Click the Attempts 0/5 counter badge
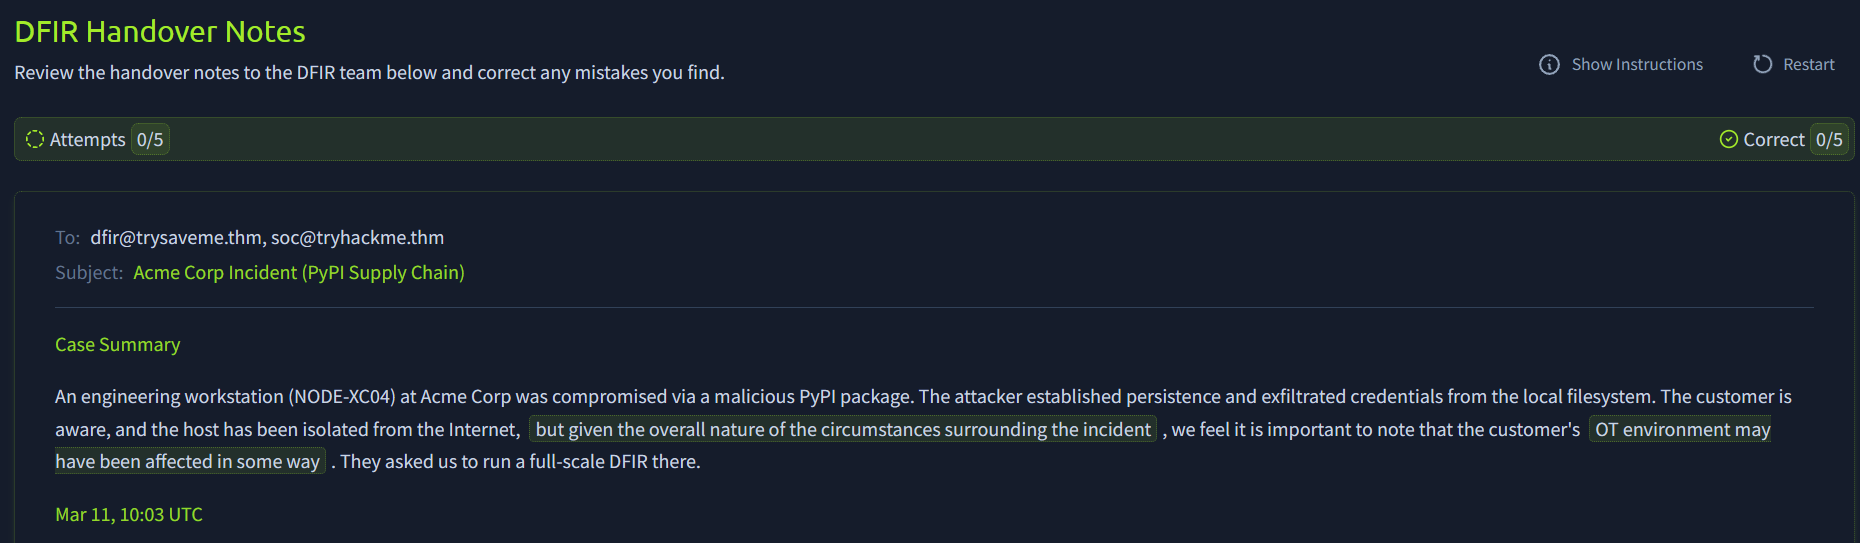This screenshot has height=543, width=1860. coord(150,140)
